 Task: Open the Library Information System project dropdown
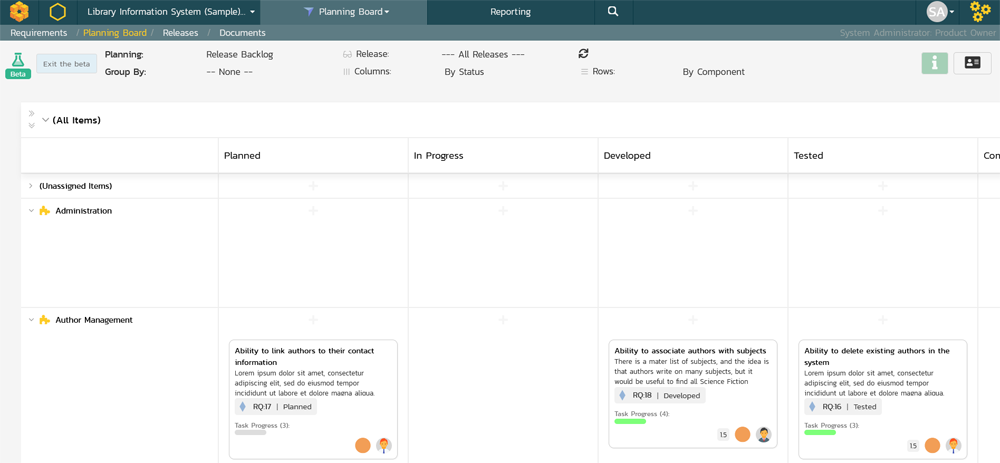[170, 12]
